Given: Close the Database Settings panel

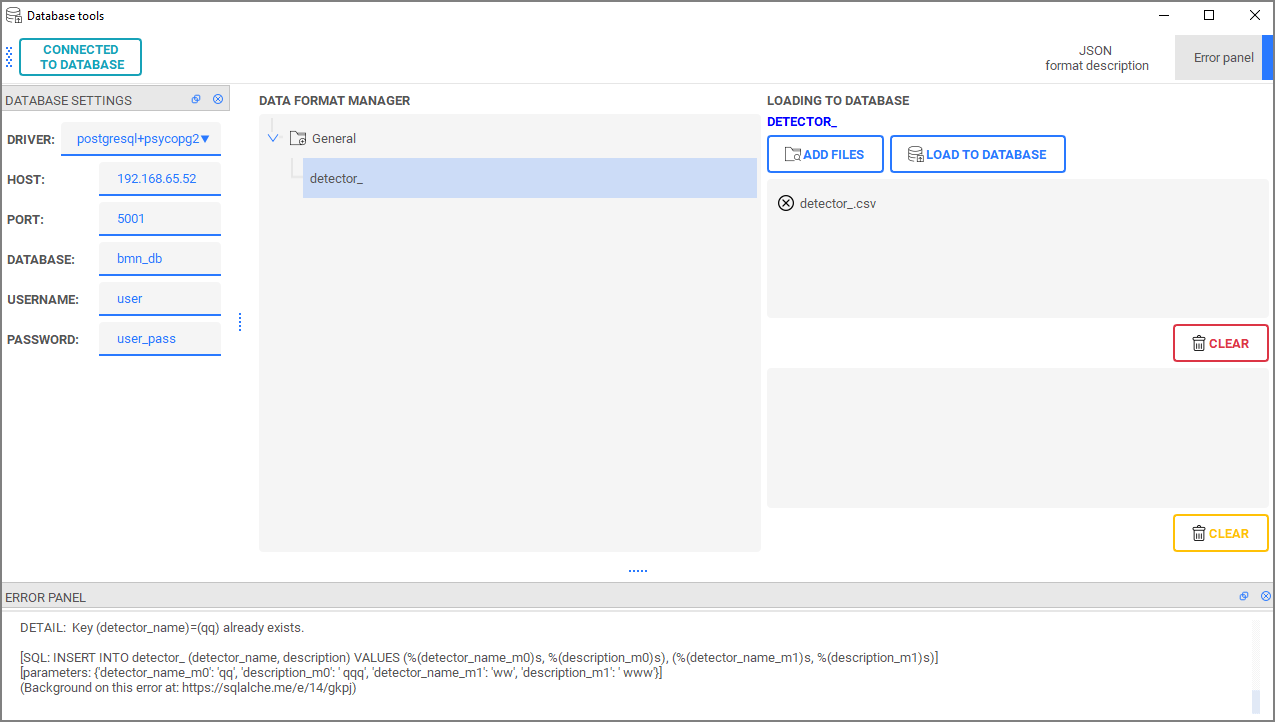Looking at the screenshot, I should tap(218, 99).
